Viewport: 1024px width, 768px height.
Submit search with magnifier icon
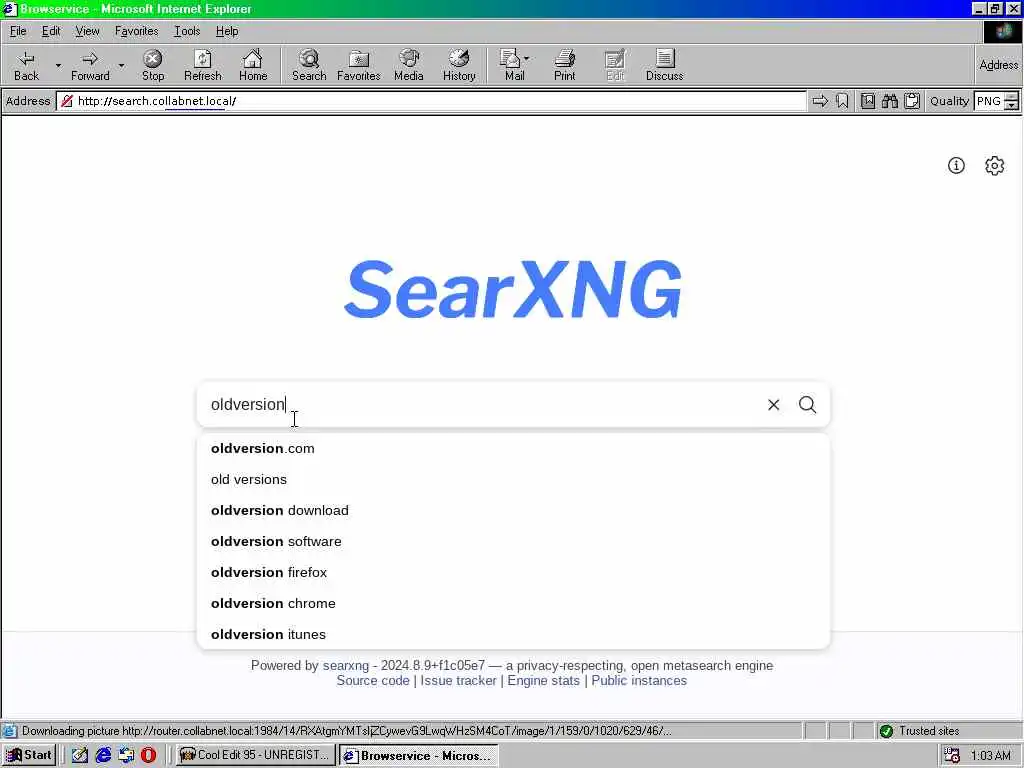point(807,405)
